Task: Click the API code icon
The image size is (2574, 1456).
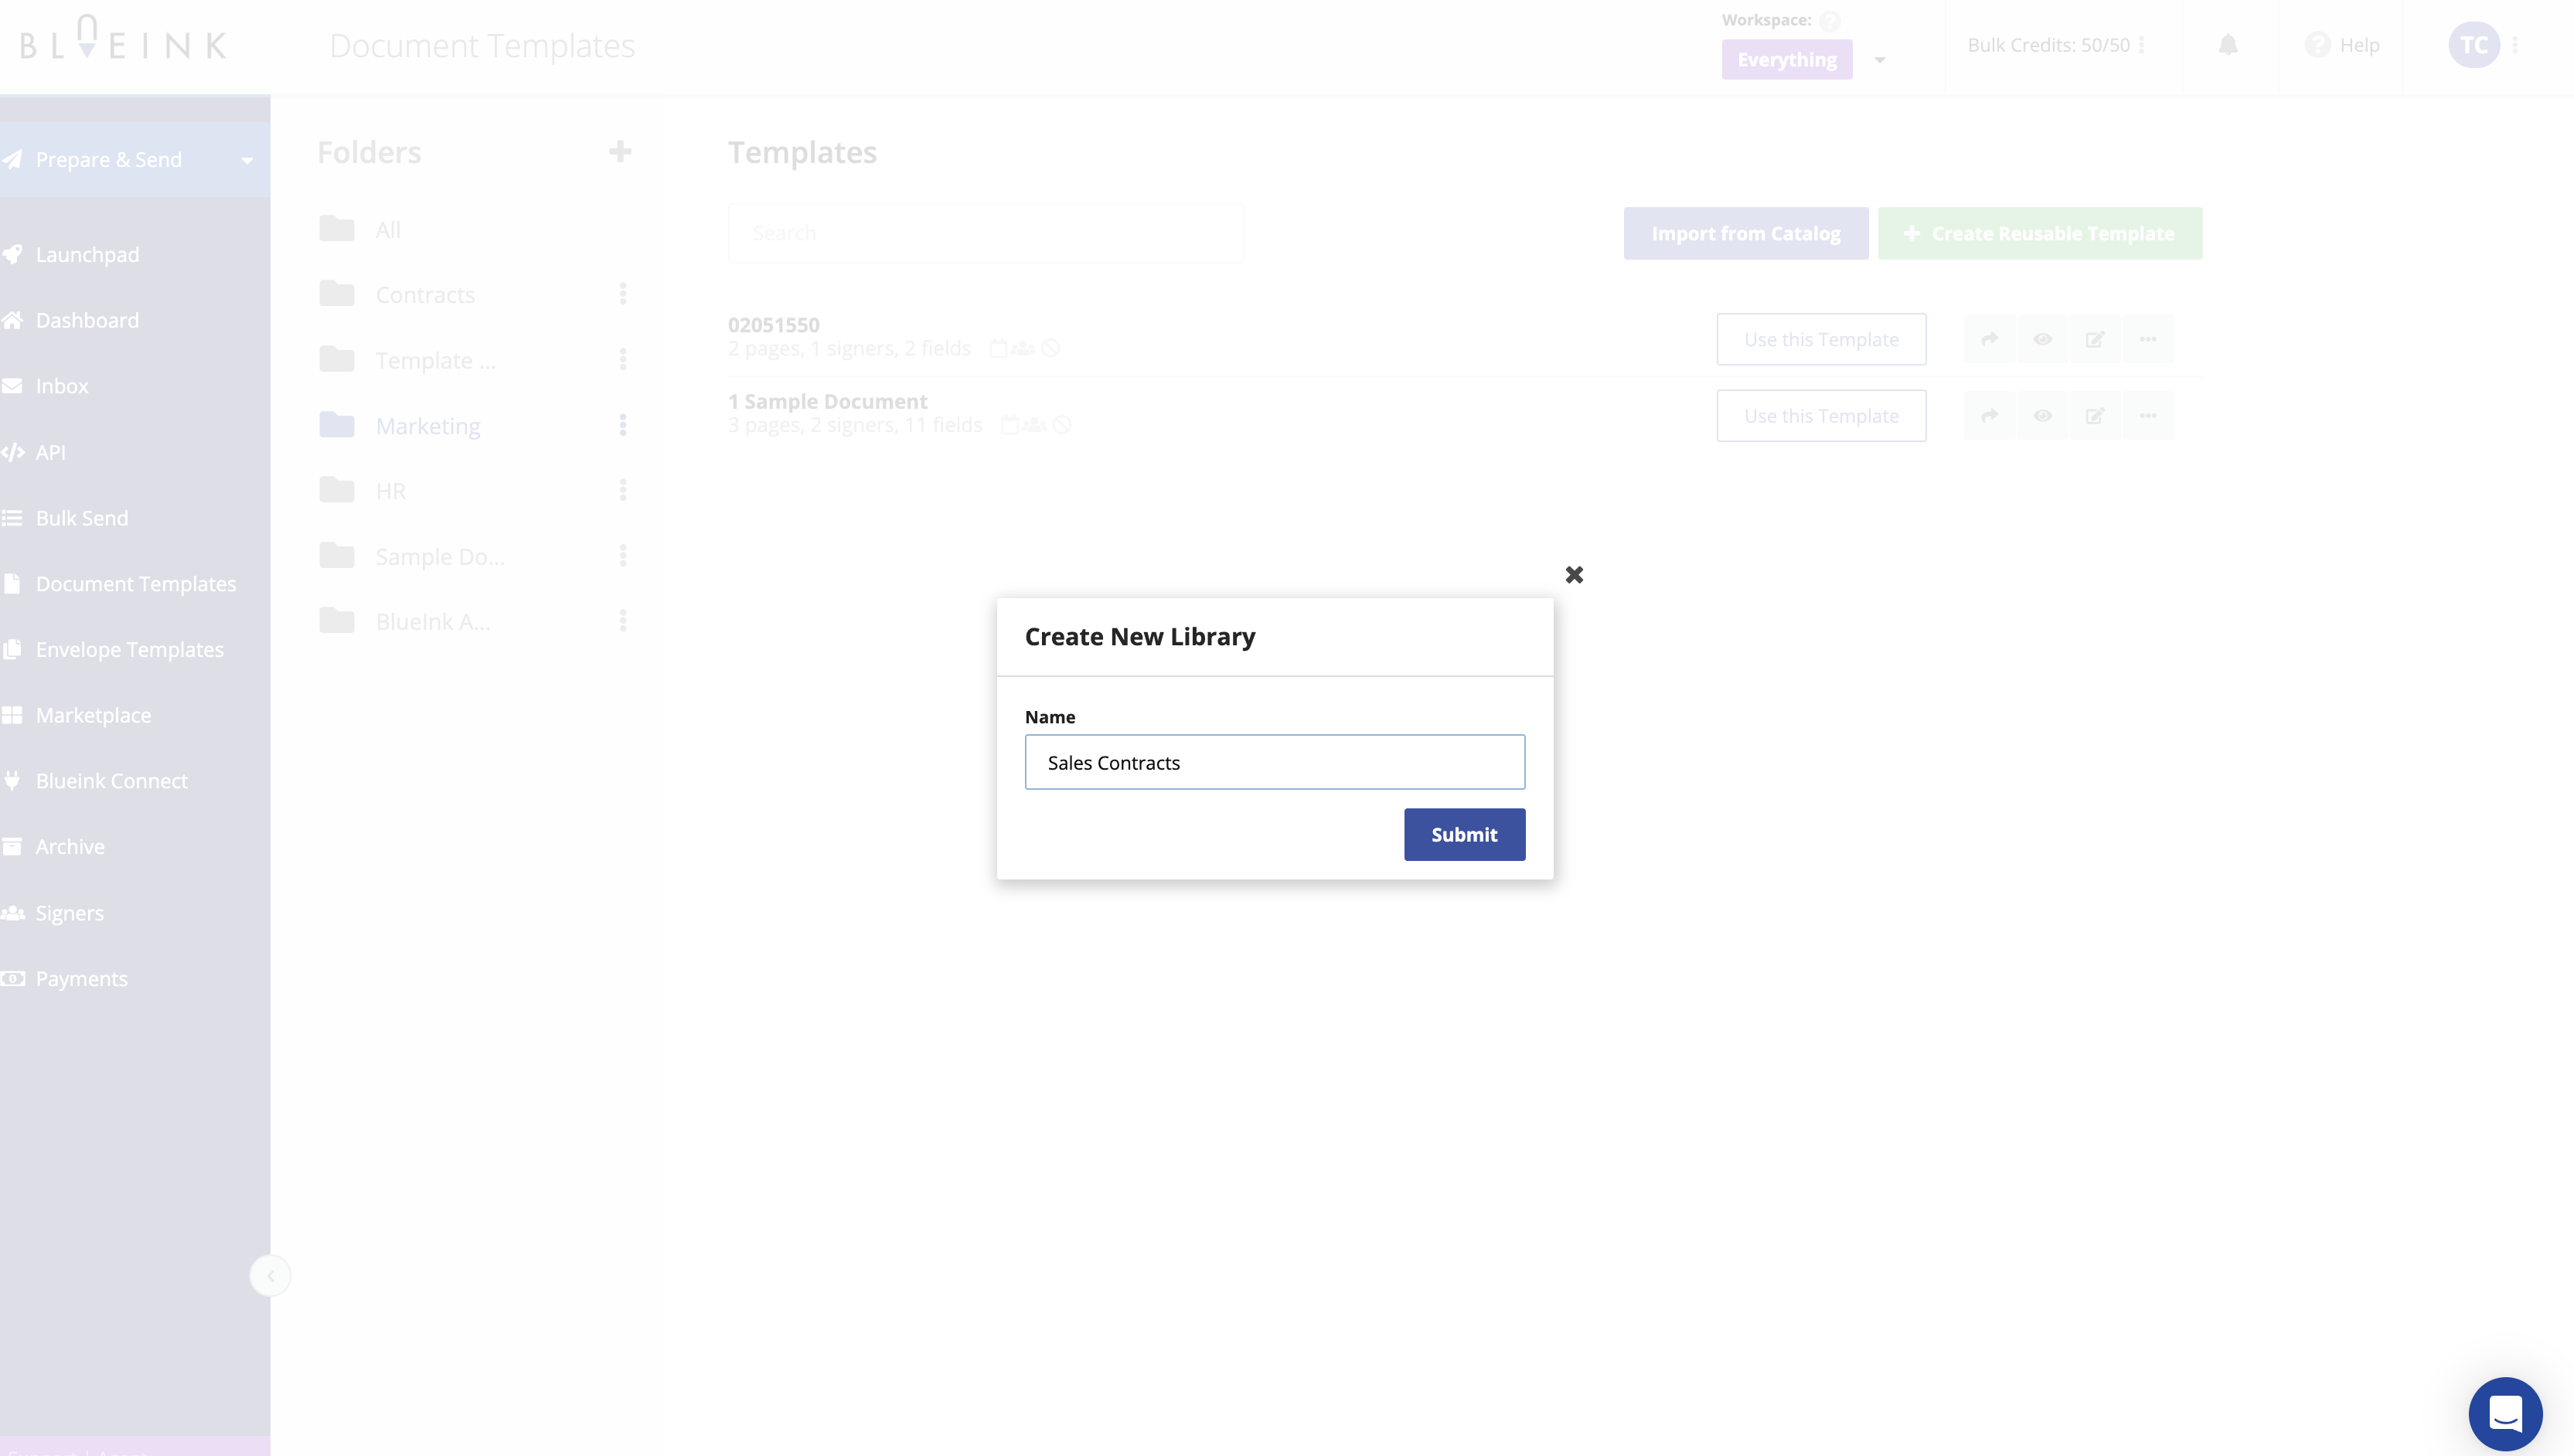Action: (x=12, y=452)
